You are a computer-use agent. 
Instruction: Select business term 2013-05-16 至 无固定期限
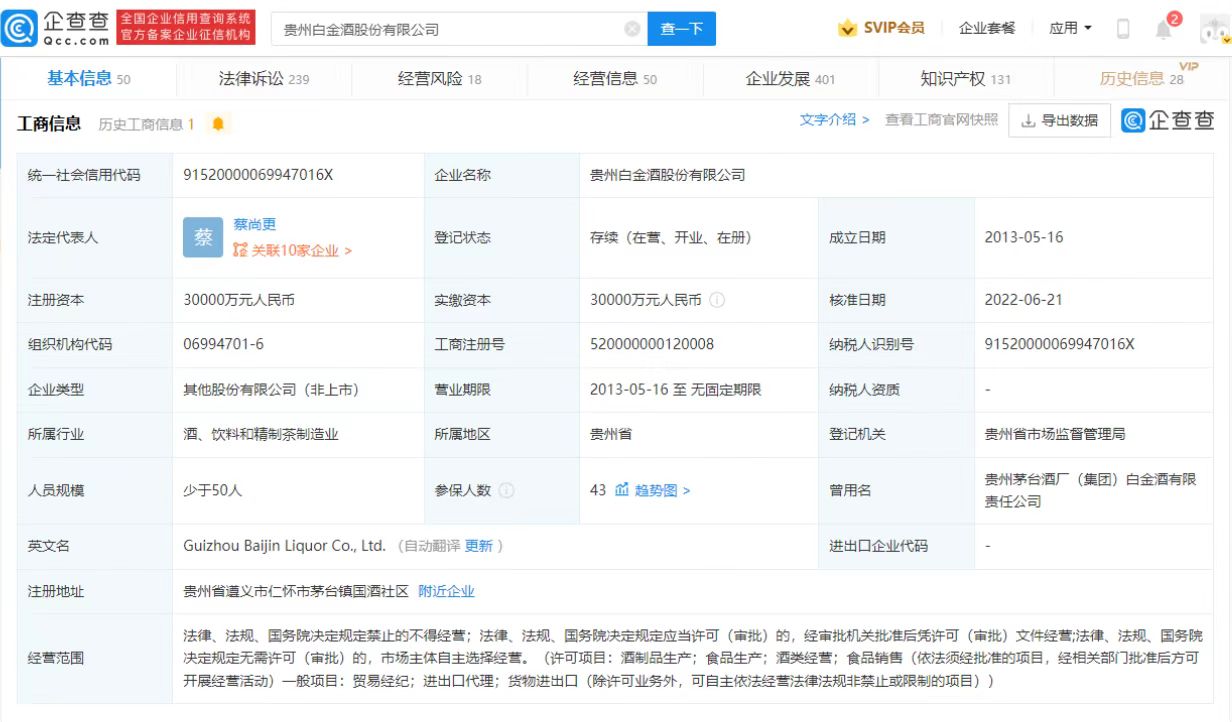pos(675,389)
